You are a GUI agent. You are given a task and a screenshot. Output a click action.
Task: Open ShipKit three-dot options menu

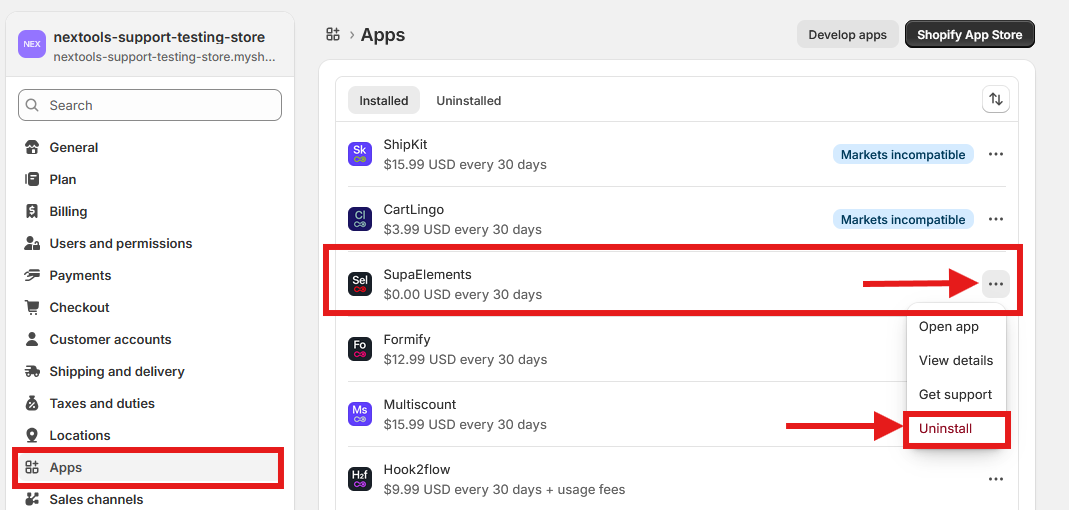995,154
